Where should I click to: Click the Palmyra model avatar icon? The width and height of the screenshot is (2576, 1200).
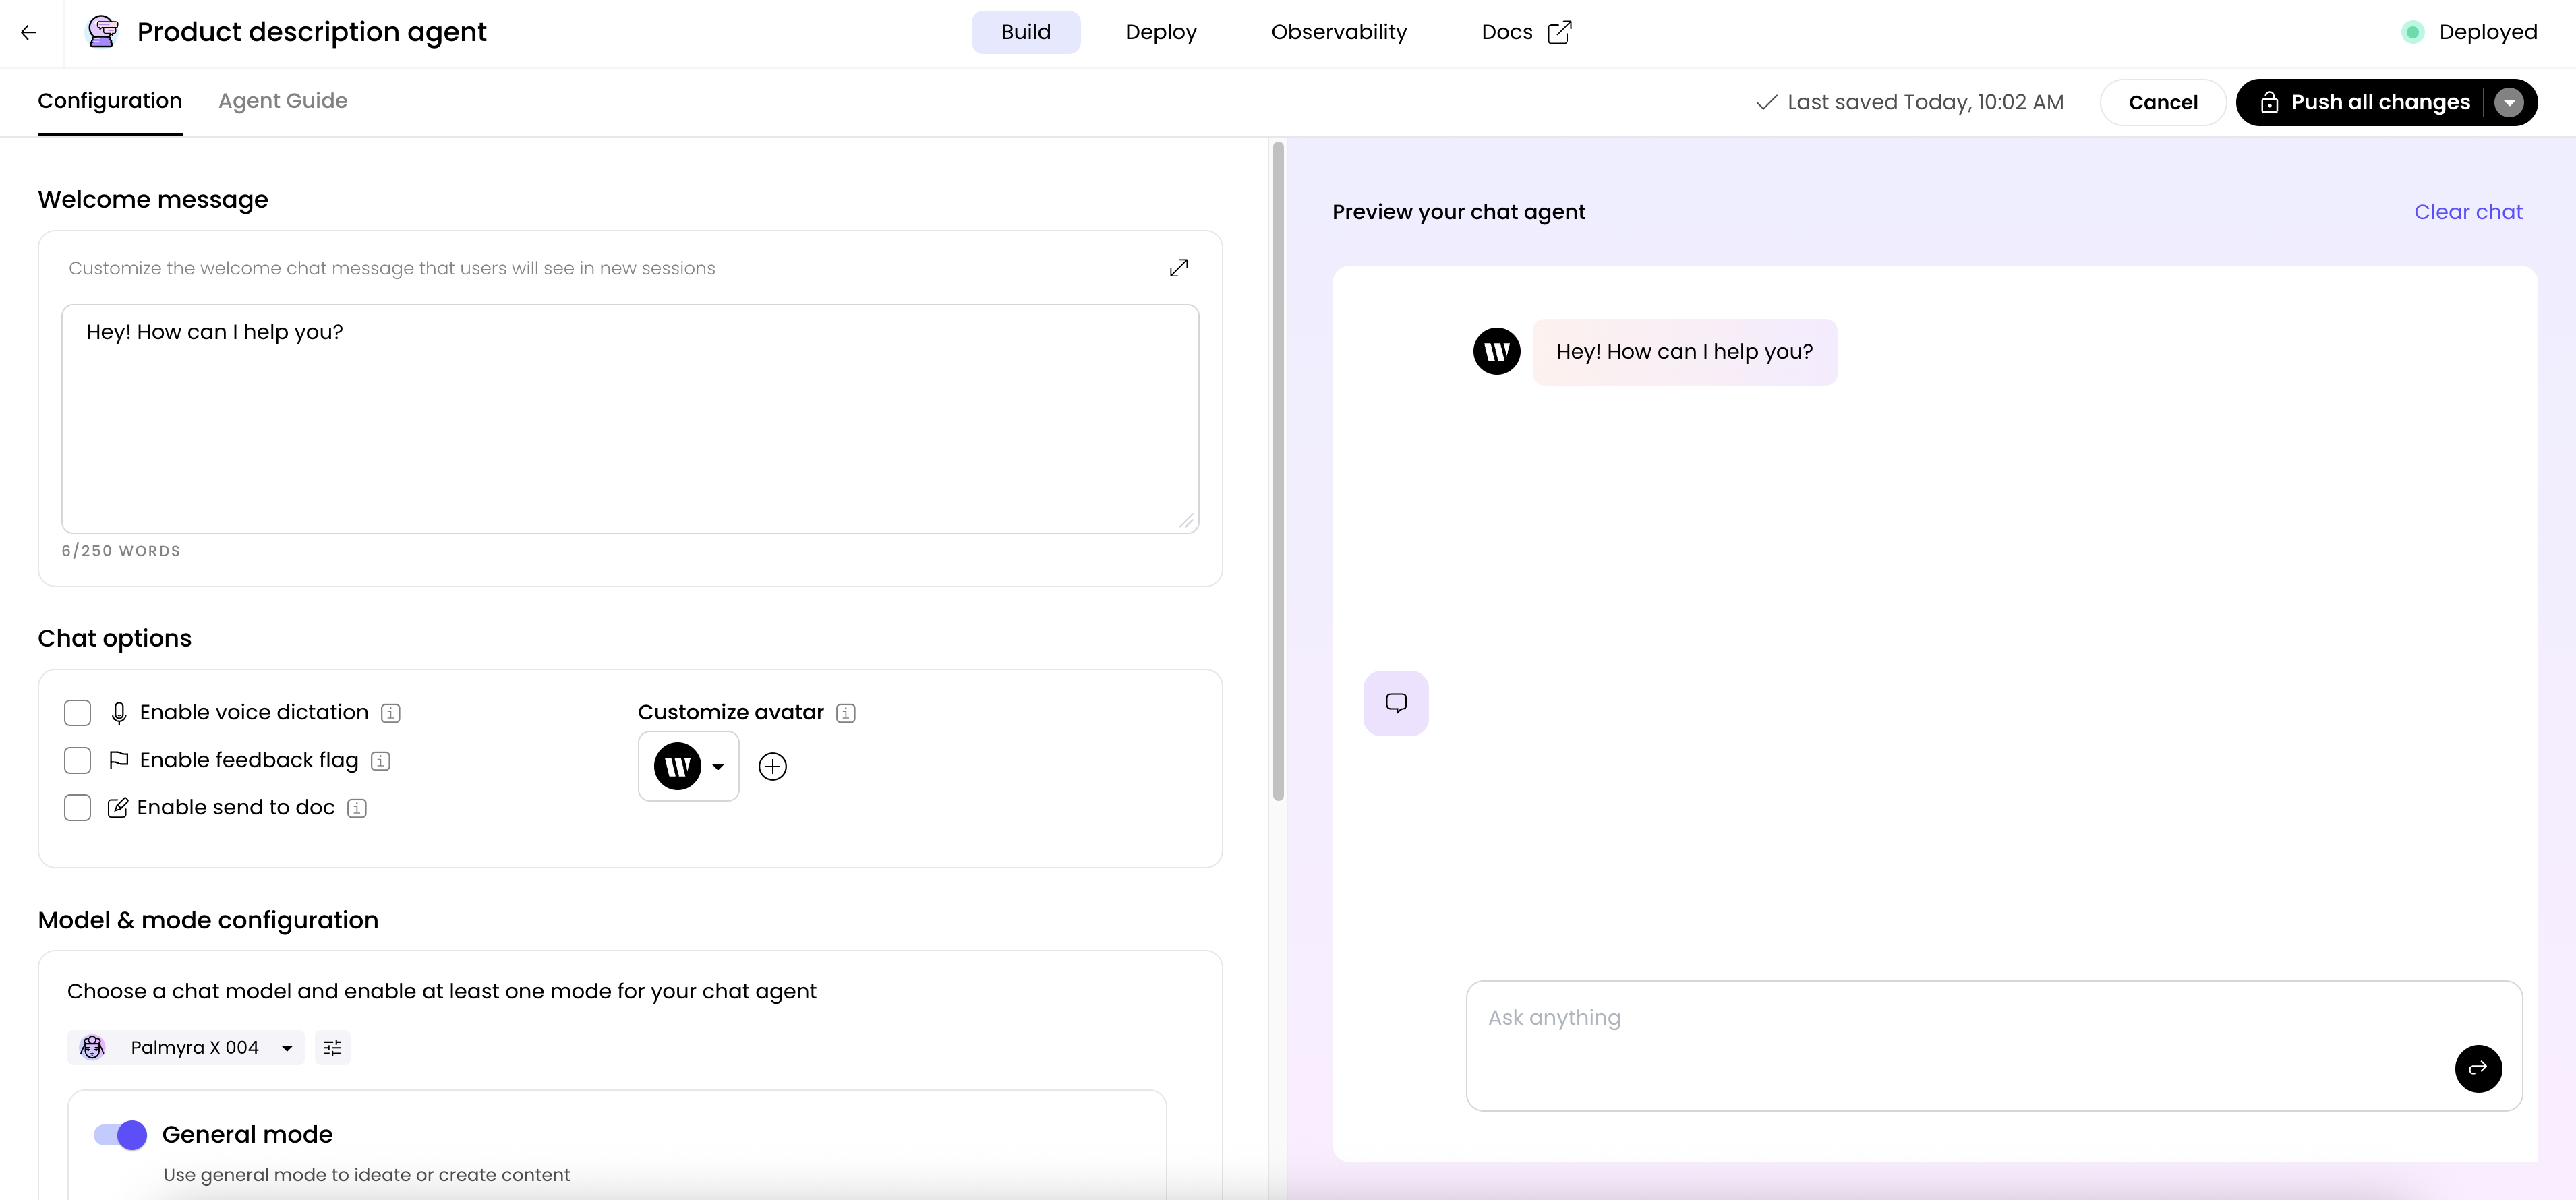tap(92, 1047)
